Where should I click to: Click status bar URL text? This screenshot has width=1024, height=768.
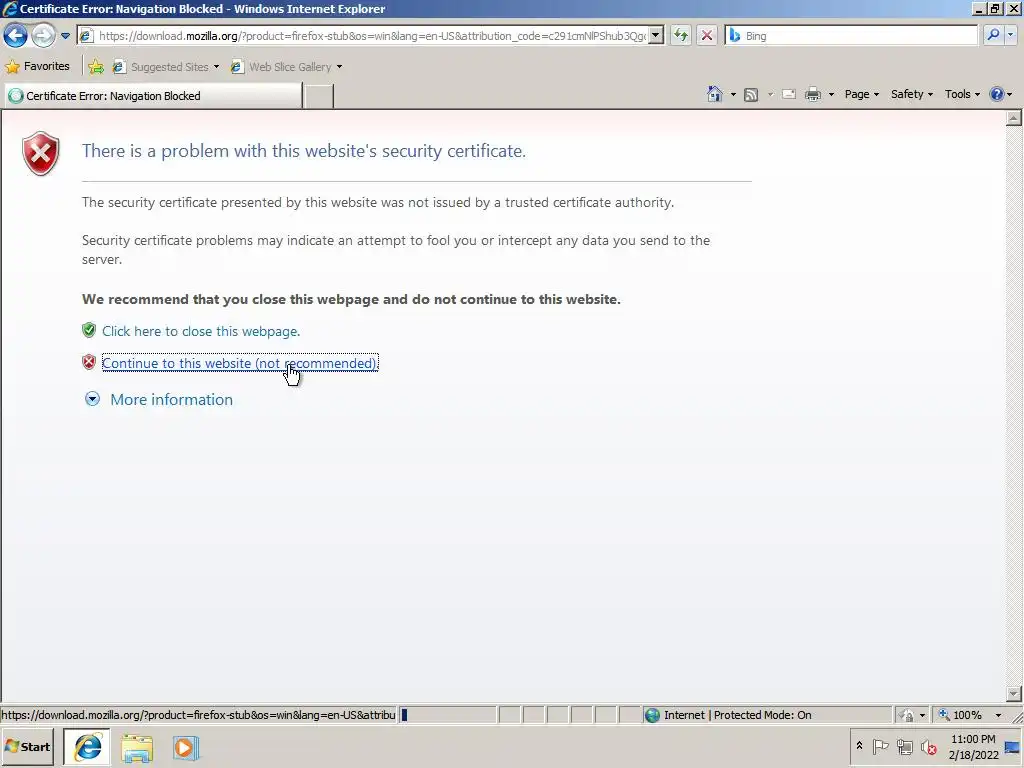(x=199, y=715)
